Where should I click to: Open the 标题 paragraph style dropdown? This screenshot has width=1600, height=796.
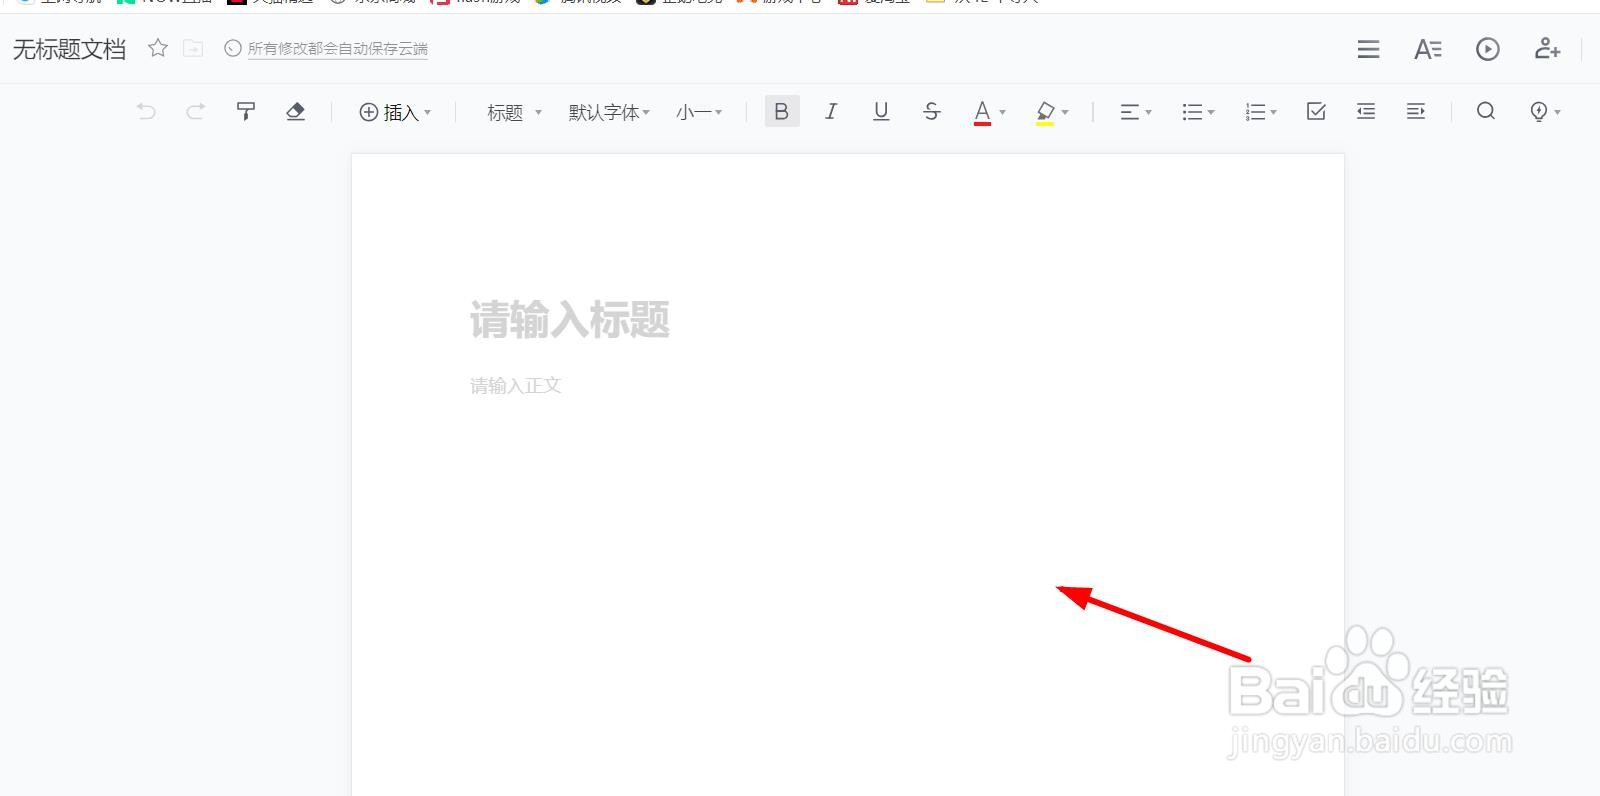tap(514, 112)
